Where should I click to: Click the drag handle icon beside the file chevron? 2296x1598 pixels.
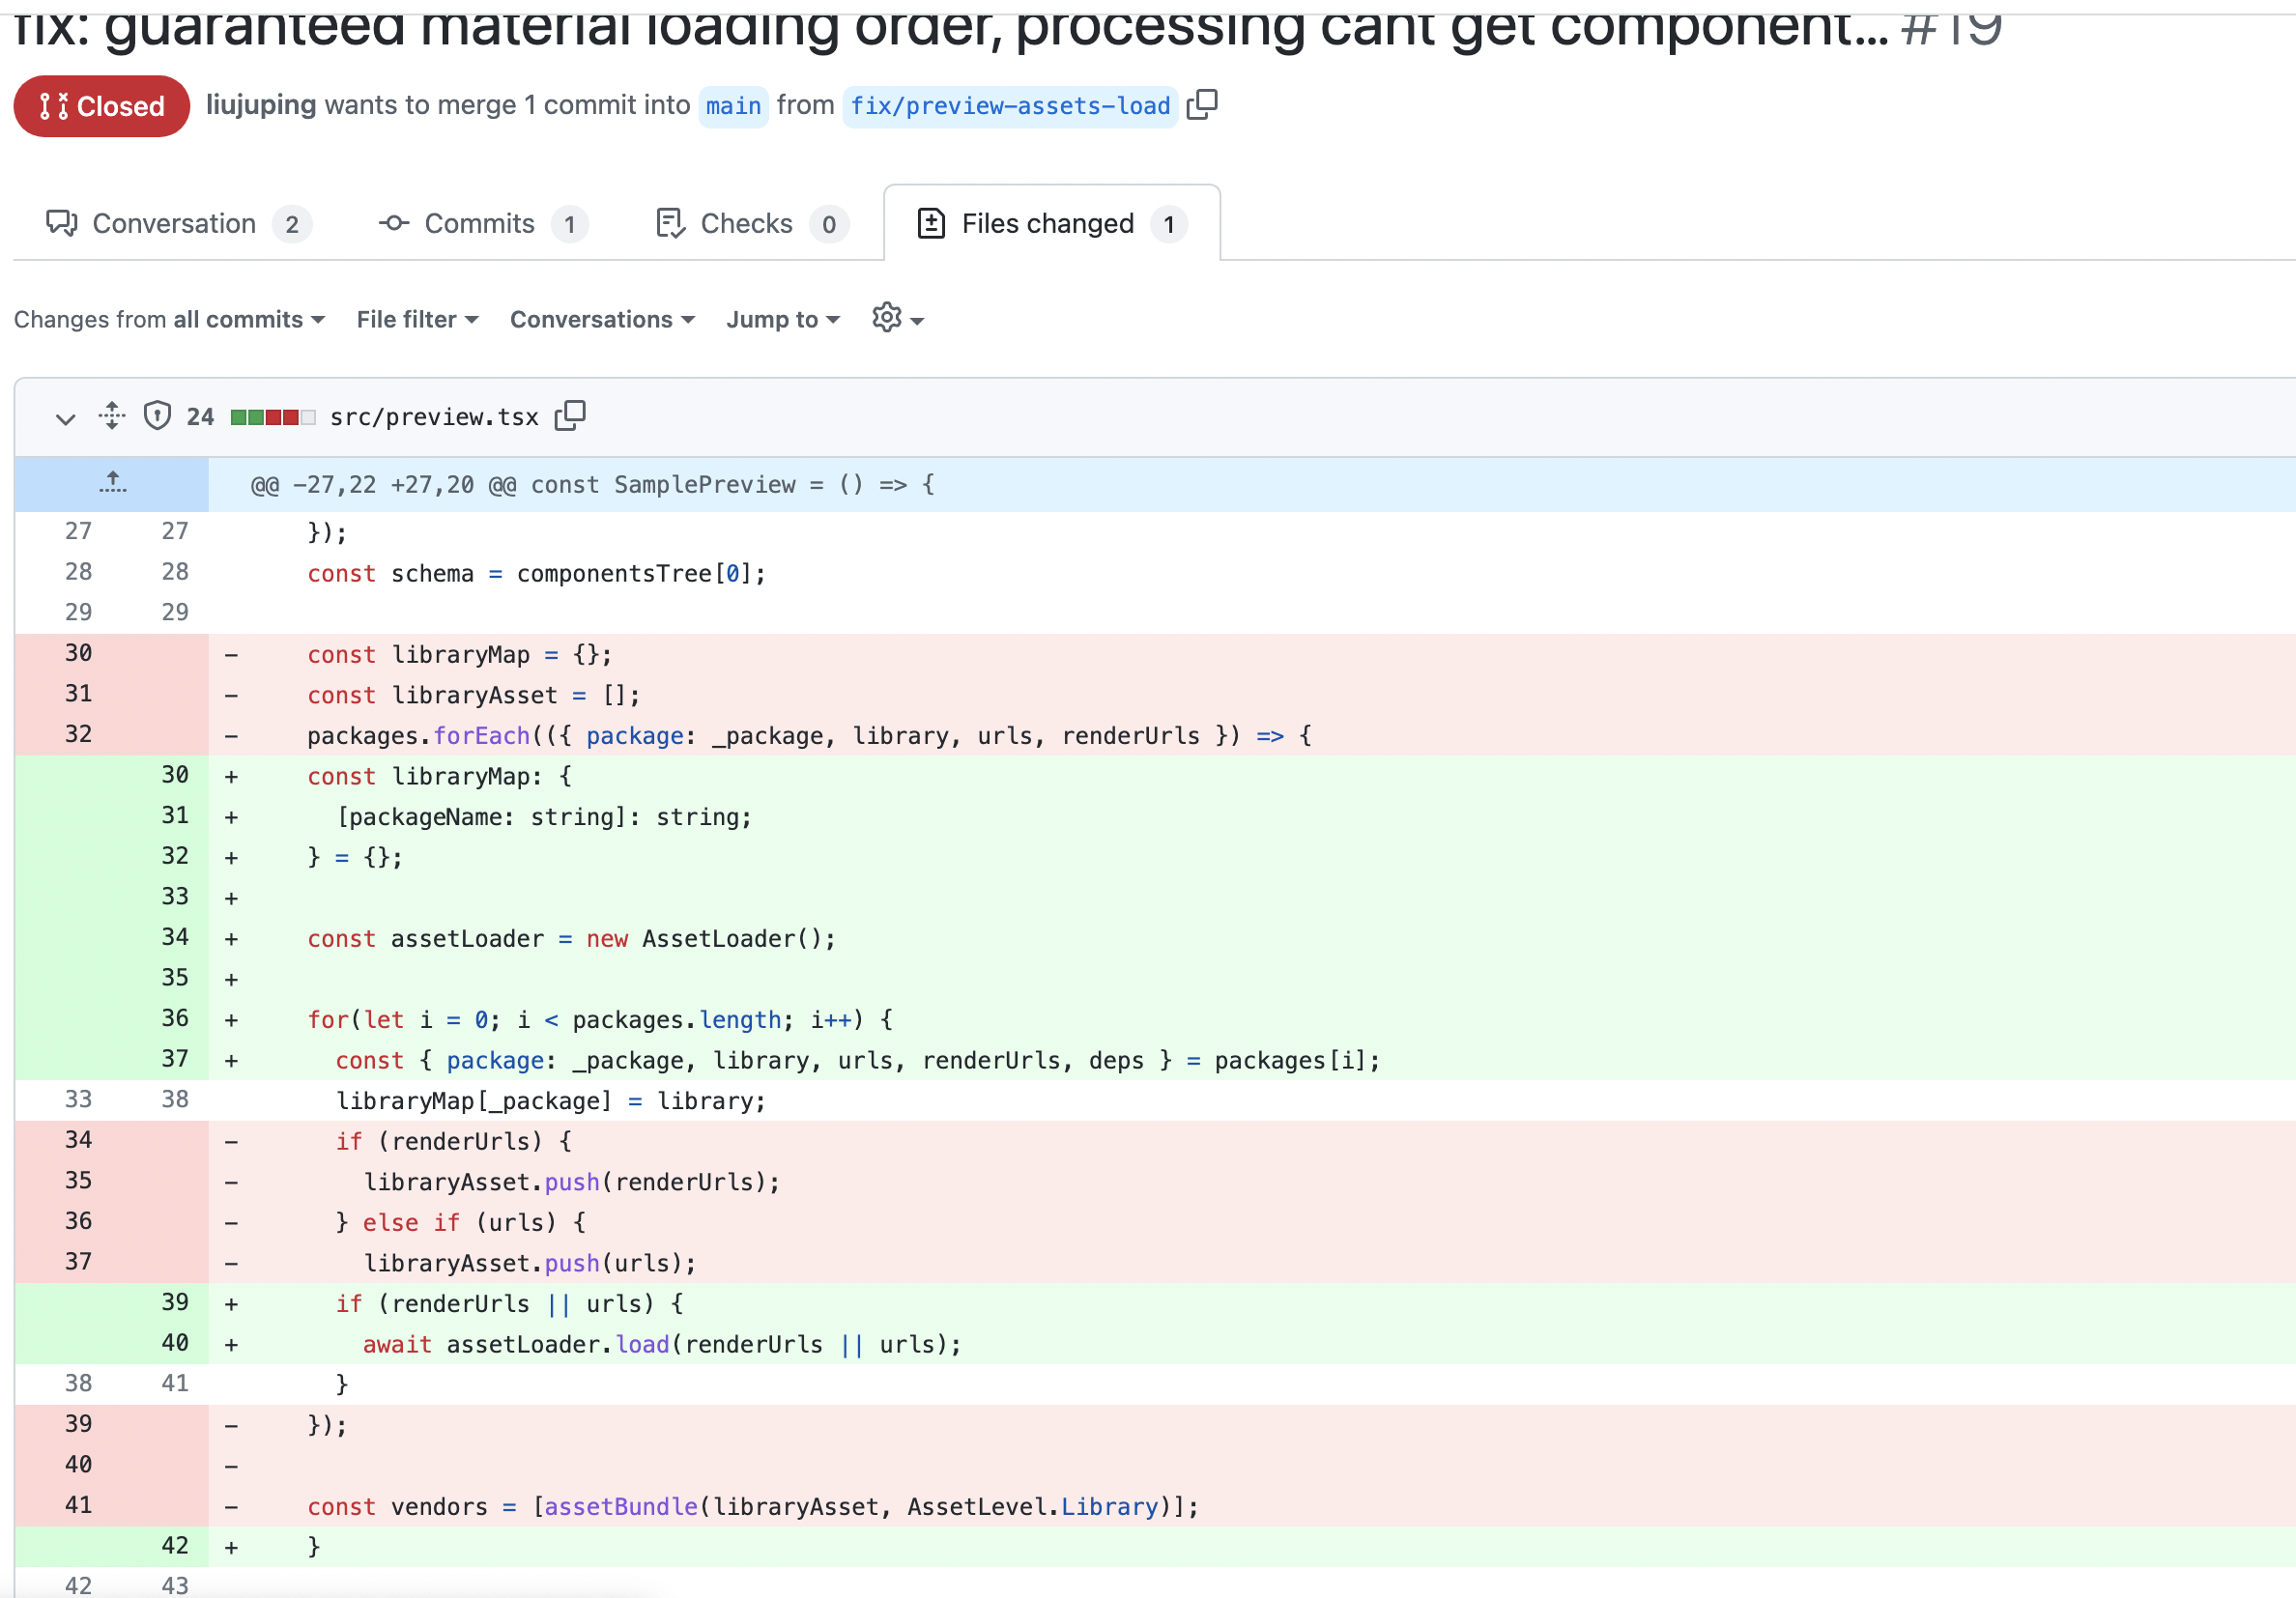[x=111, y=416]
